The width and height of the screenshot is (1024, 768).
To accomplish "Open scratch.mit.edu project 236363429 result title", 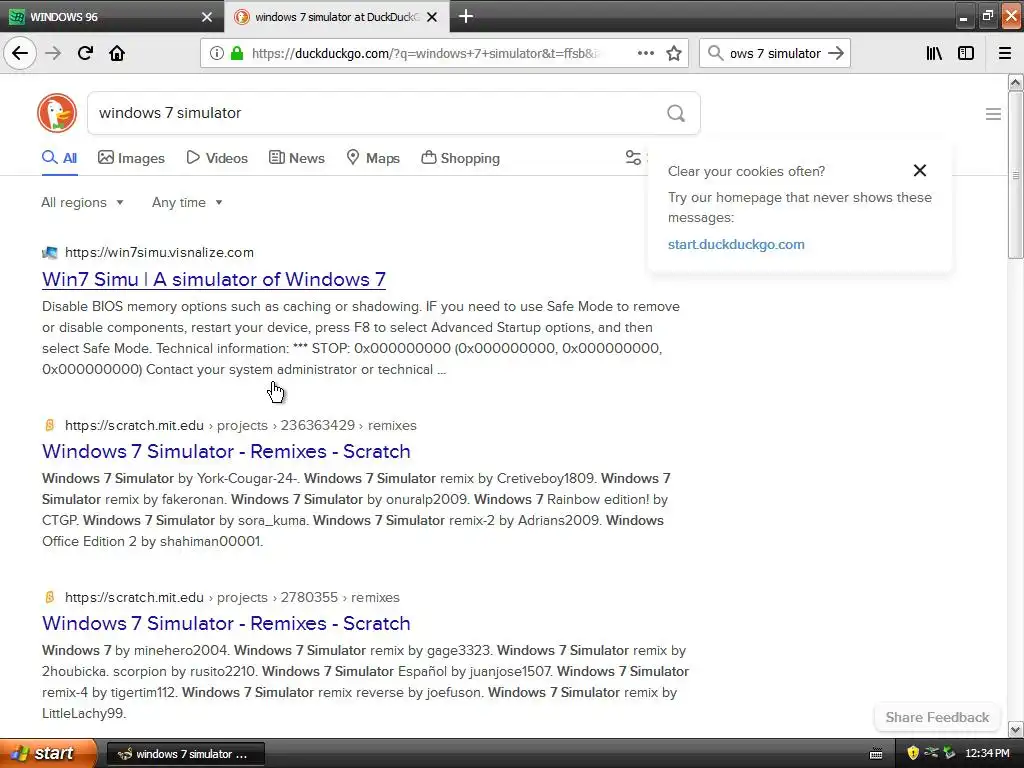I will 226,451.
